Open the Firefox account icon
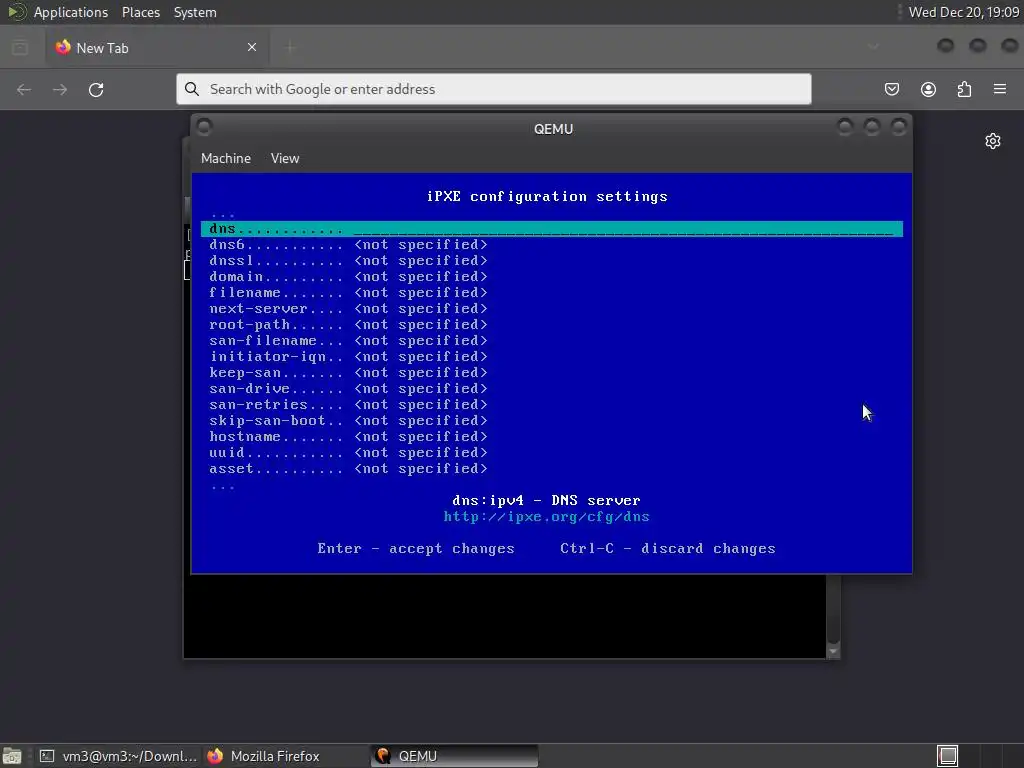Image resolution: width=1024 pixels, height=768 pixels. [x=928, y=89]
